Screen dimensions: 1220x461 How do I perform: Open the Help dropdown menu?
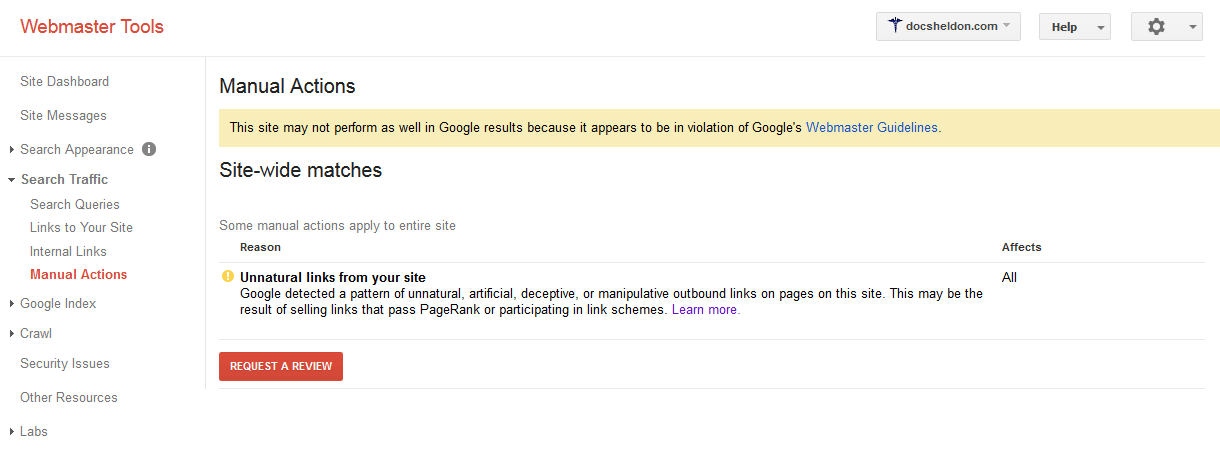(1074, 27)
